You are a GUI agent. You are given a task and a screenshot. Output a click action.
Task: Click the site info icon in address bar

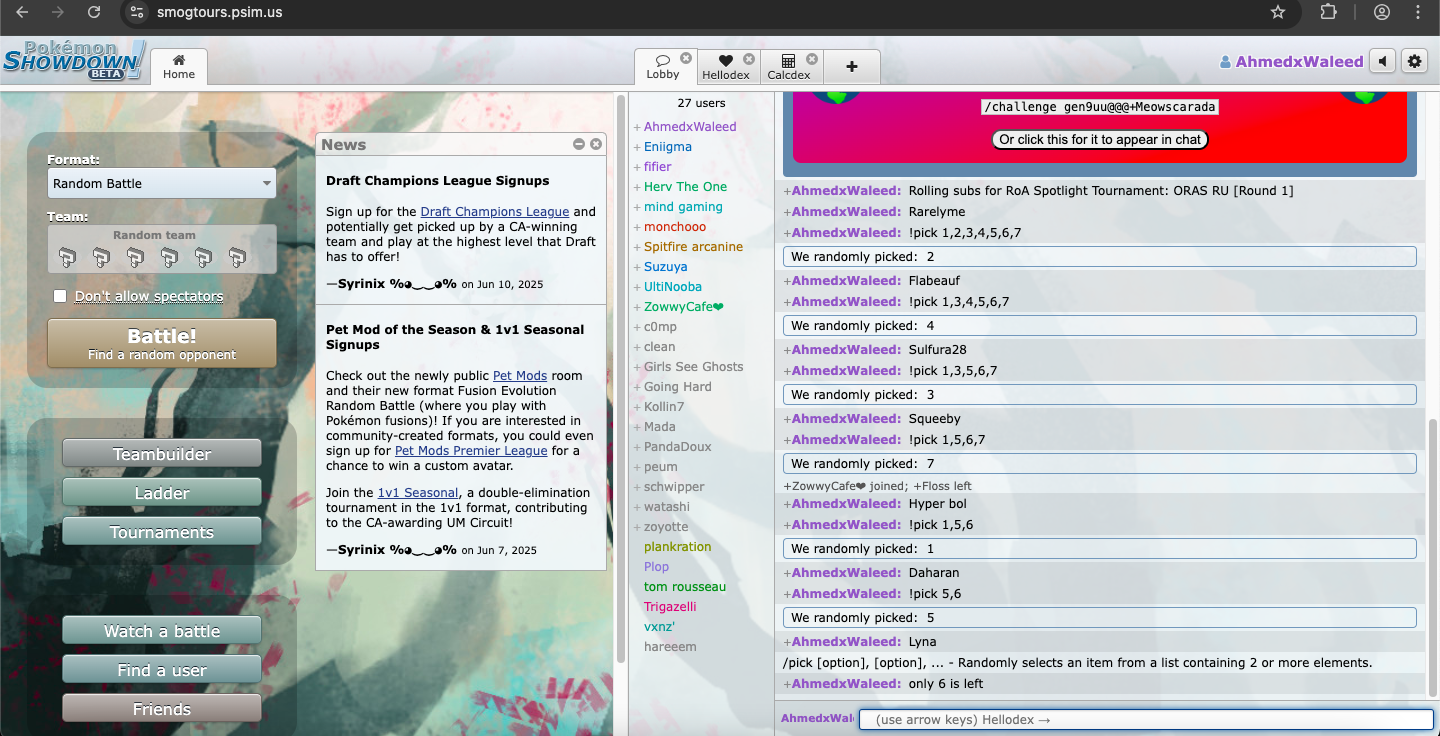click(137, 12)
